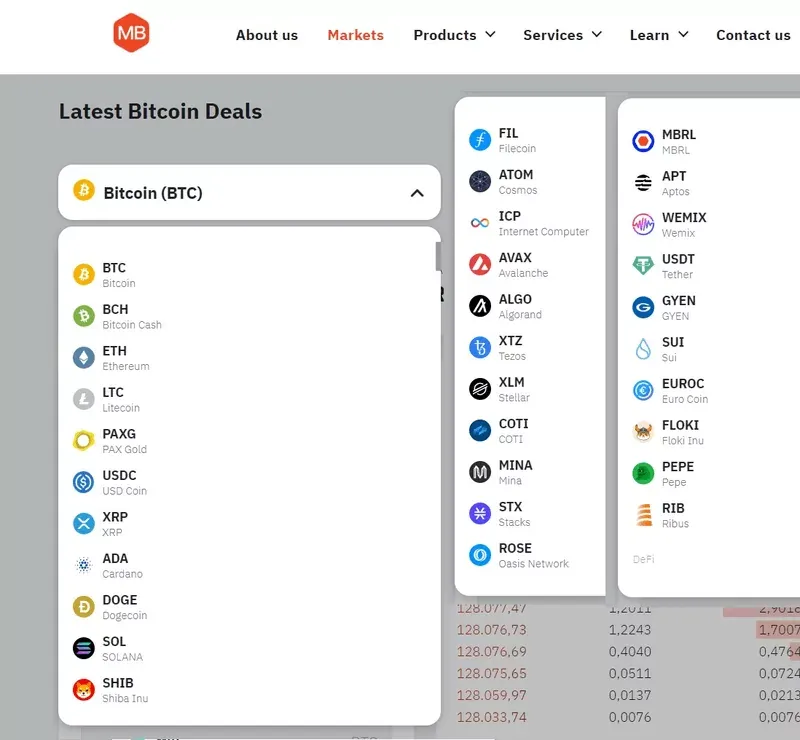Expand the Products menu chevron

pyautogui.click(x=490, y=34)
